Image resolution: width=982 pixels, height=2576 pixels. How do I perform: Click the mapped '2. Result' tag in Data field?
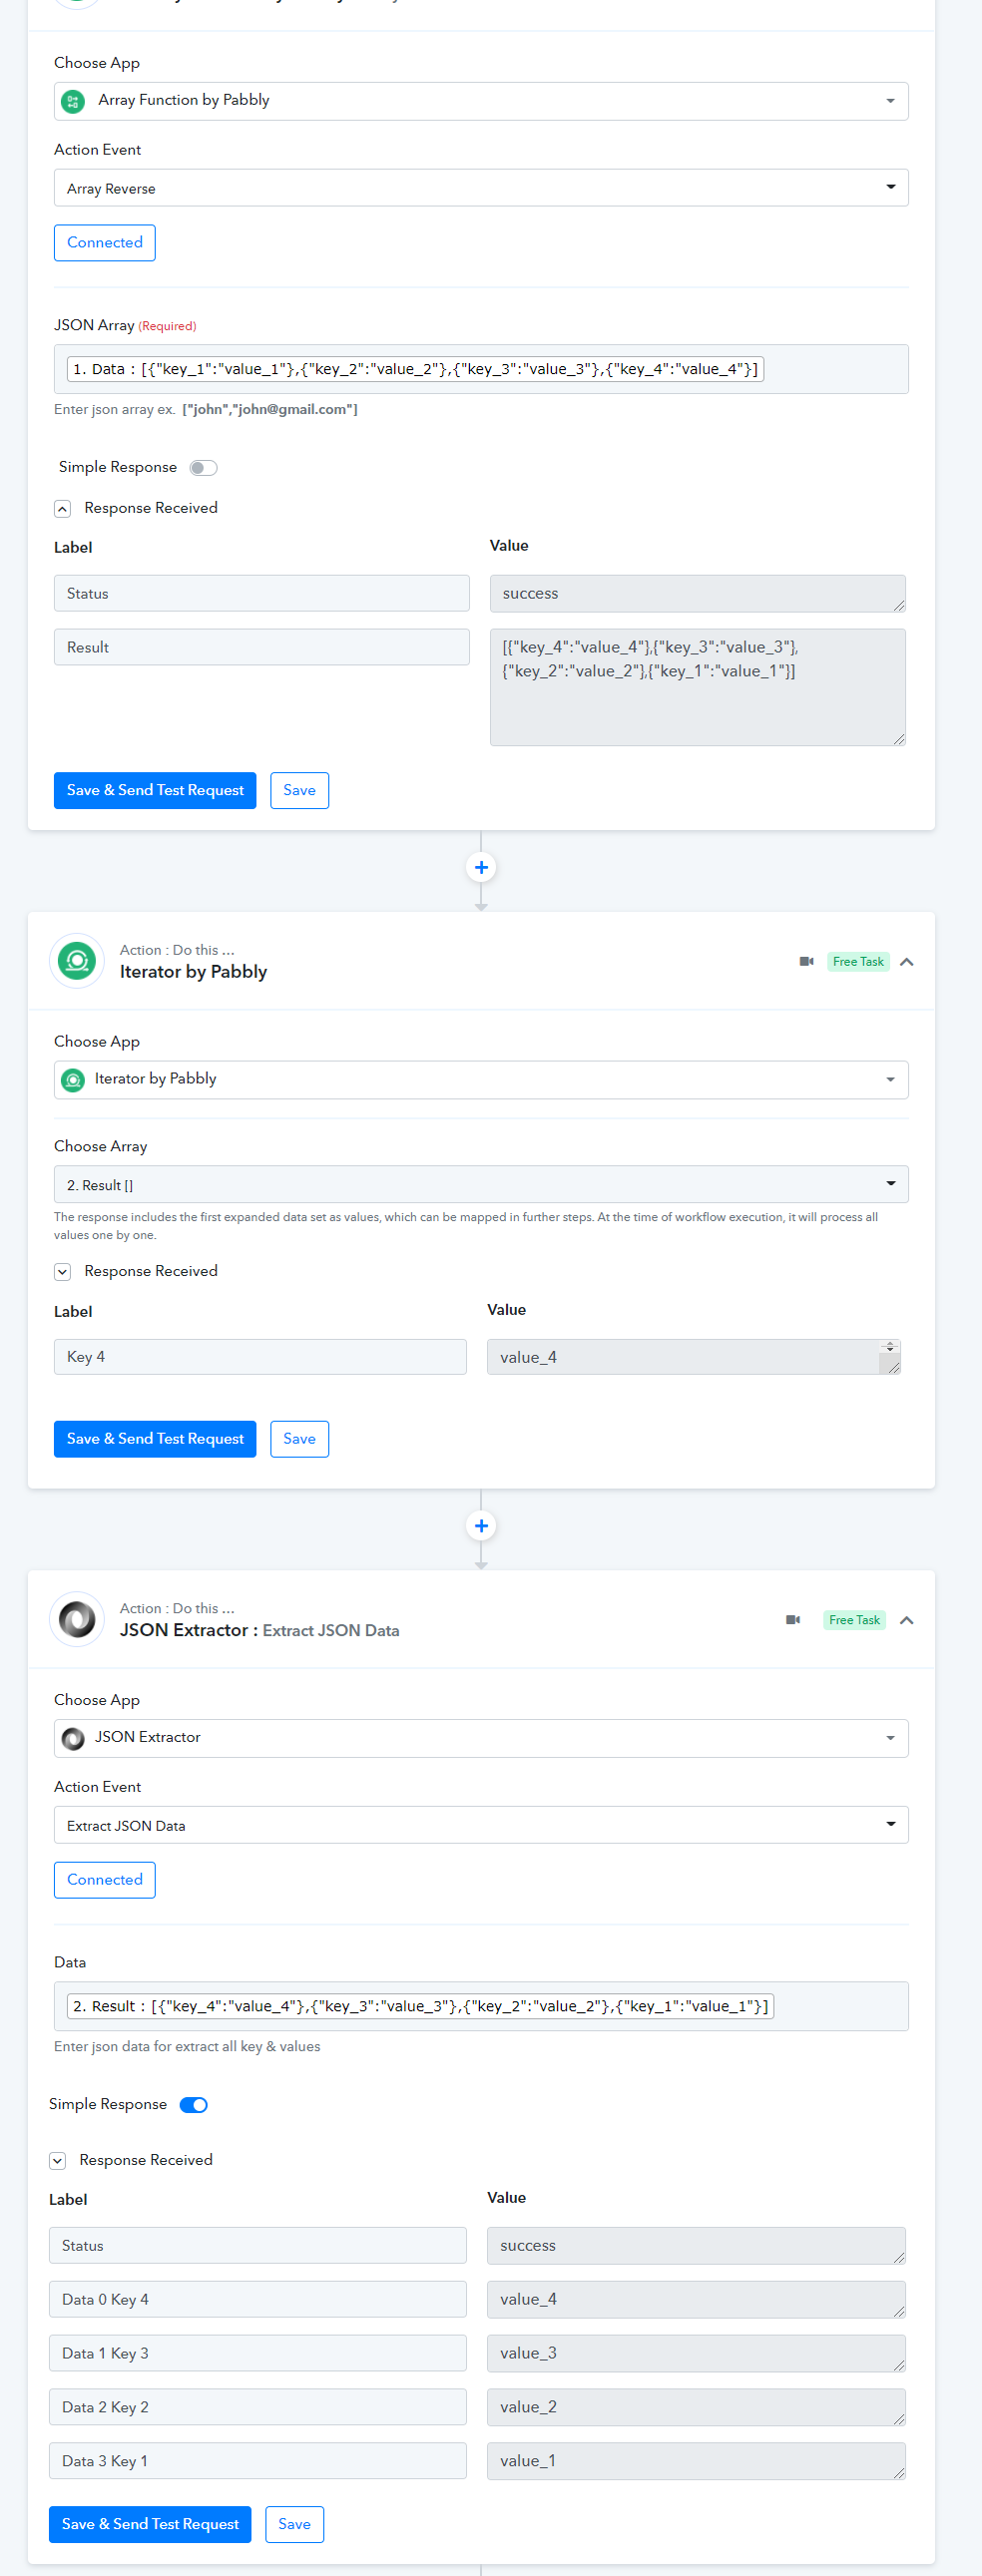[x=421, y=2006]
